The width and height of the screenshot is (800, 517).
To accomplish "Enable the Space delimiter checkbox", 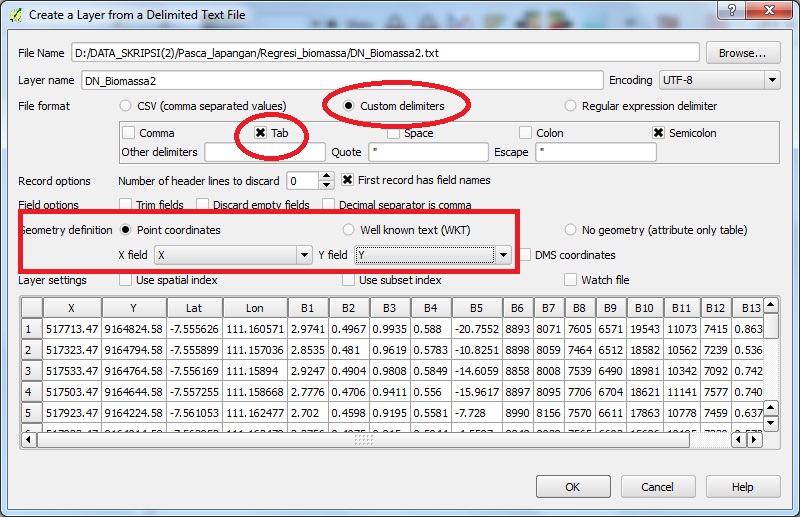I will [x=393, y=133].
